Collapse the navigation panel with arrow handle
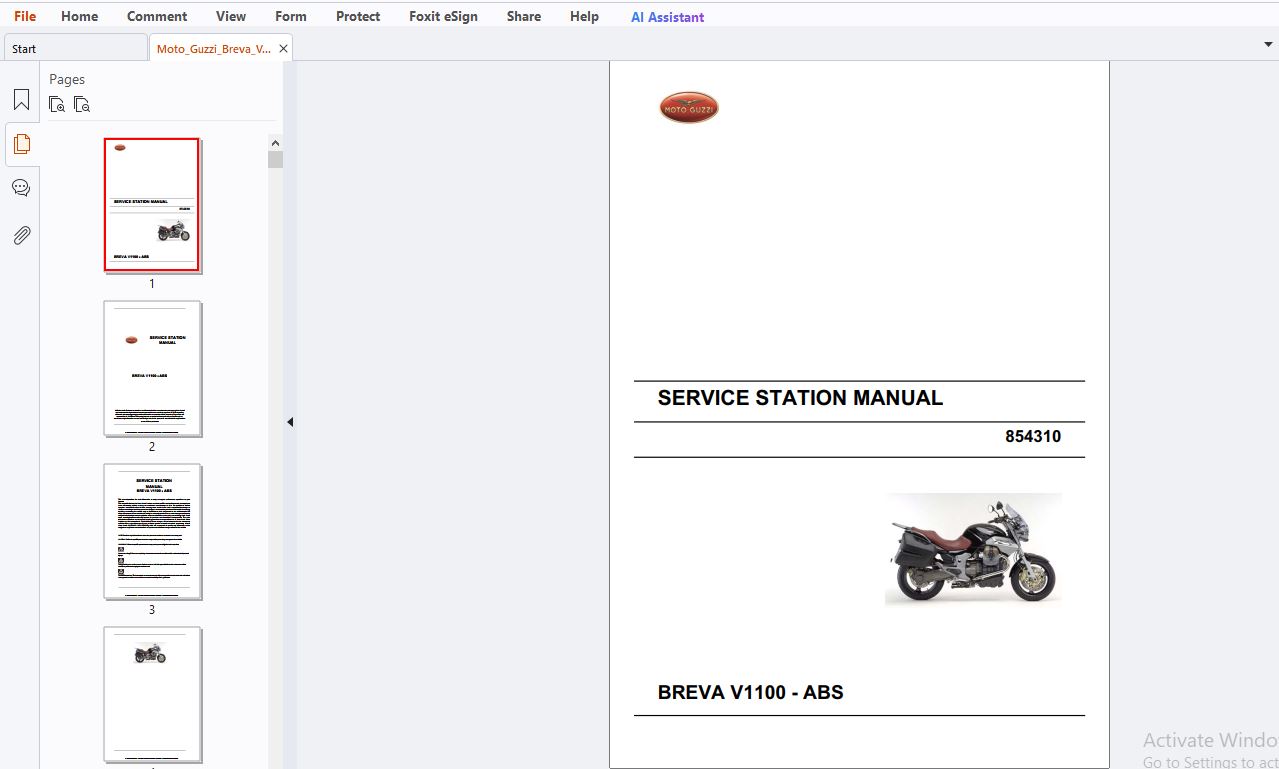The image size is (1279, 769). (x=290, y=422)
